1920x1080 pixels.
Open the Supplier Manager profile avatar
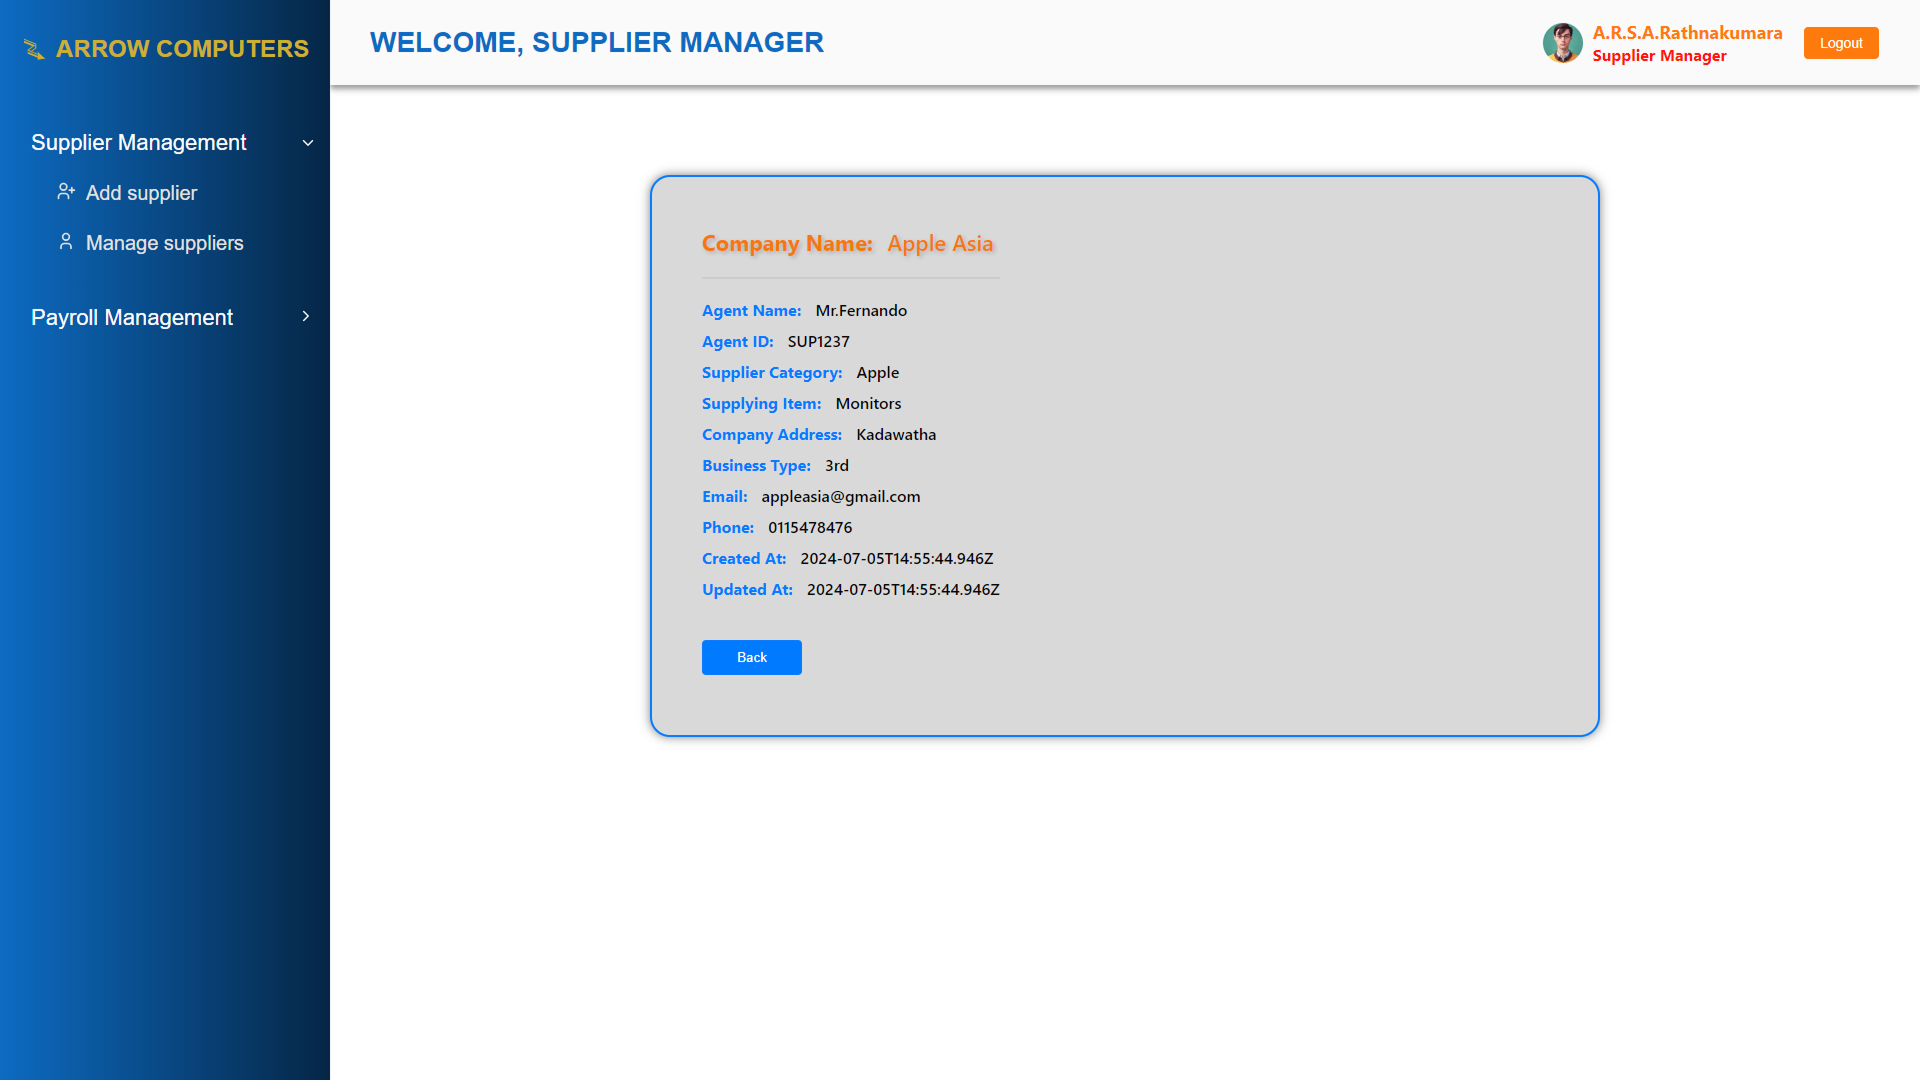pos(1562,43)
